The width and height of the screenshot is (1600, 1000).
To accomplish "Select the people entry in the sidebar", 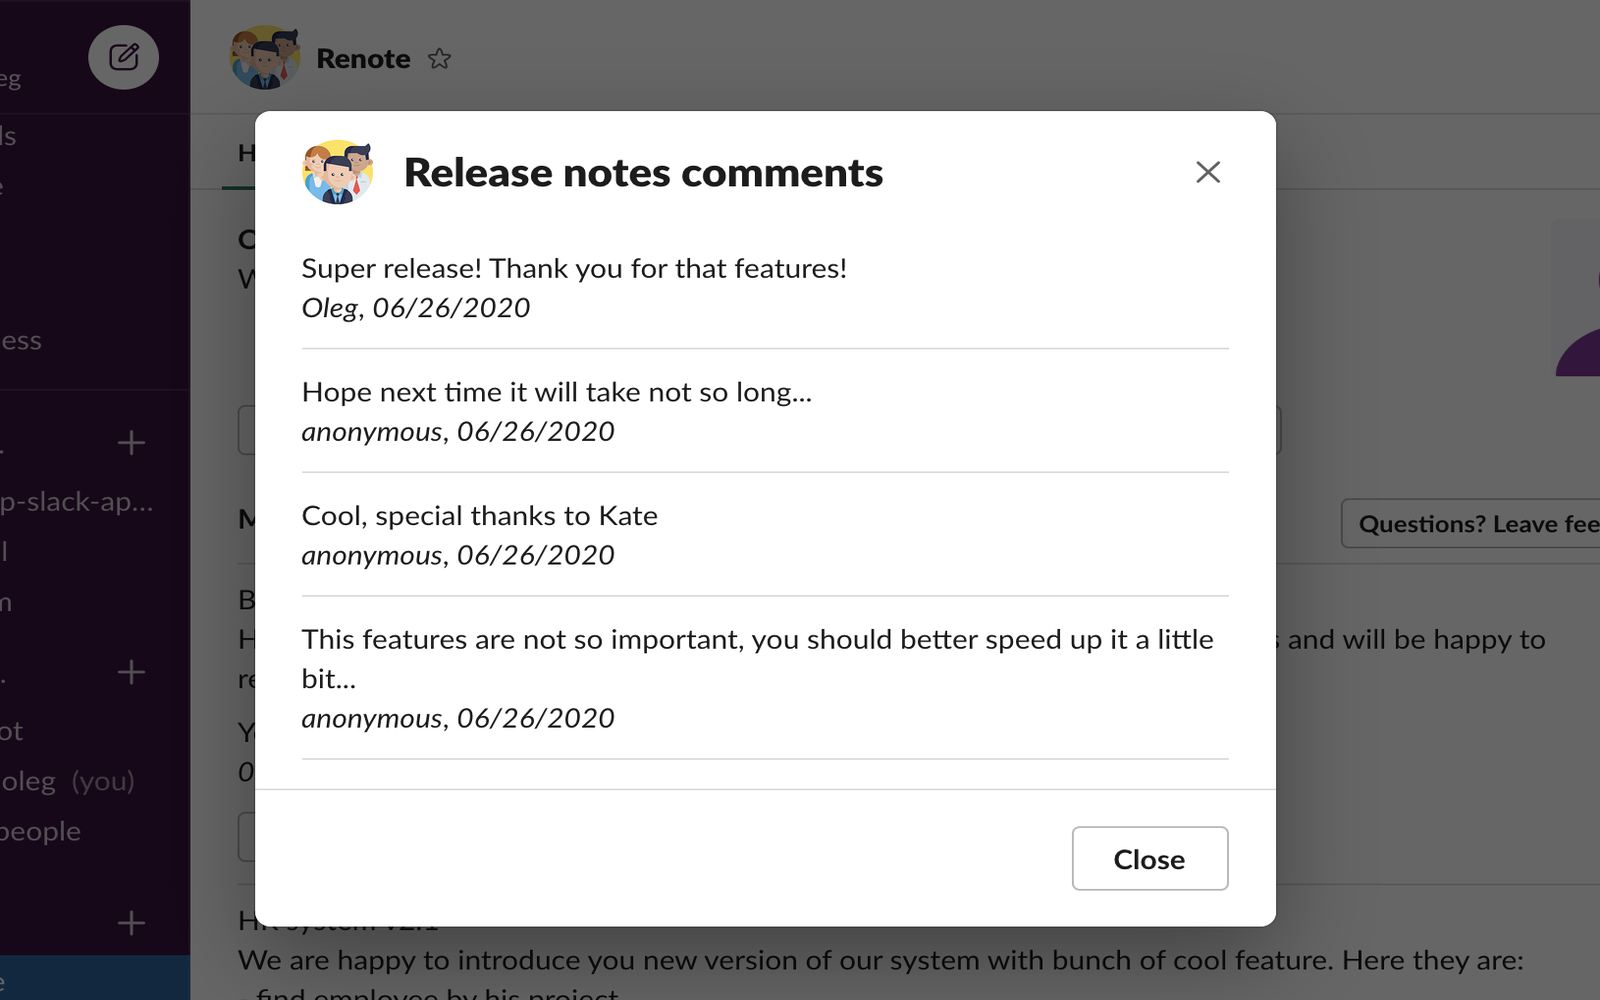I will point(40,831).
